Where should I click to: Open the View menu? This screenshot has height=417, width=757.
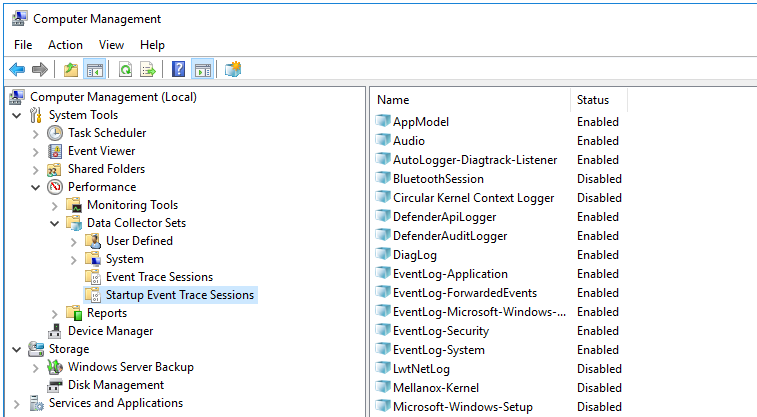pyautogui.click(x=111, y=45)
